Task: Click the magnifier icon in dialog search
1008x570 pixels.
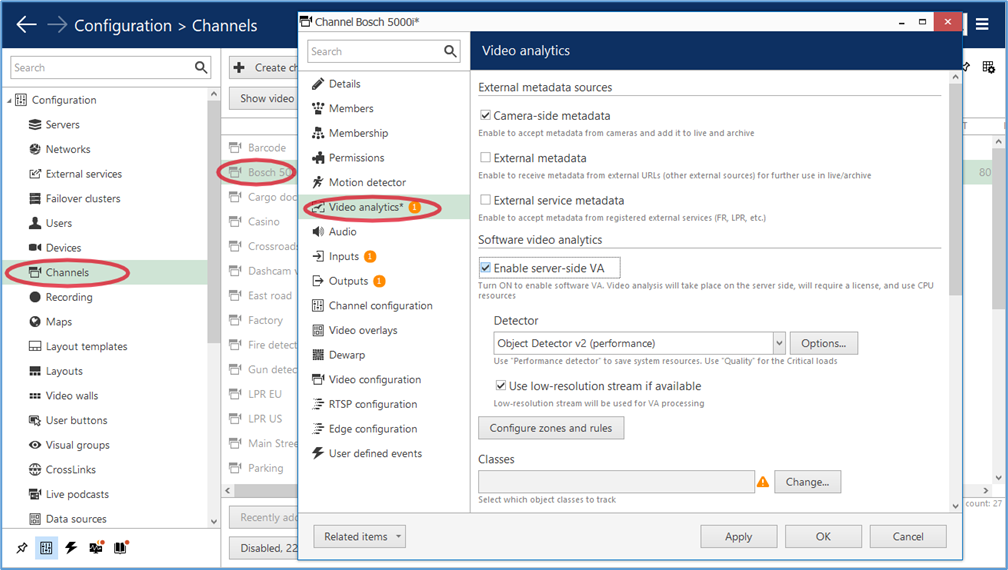Action: (449, 52)
